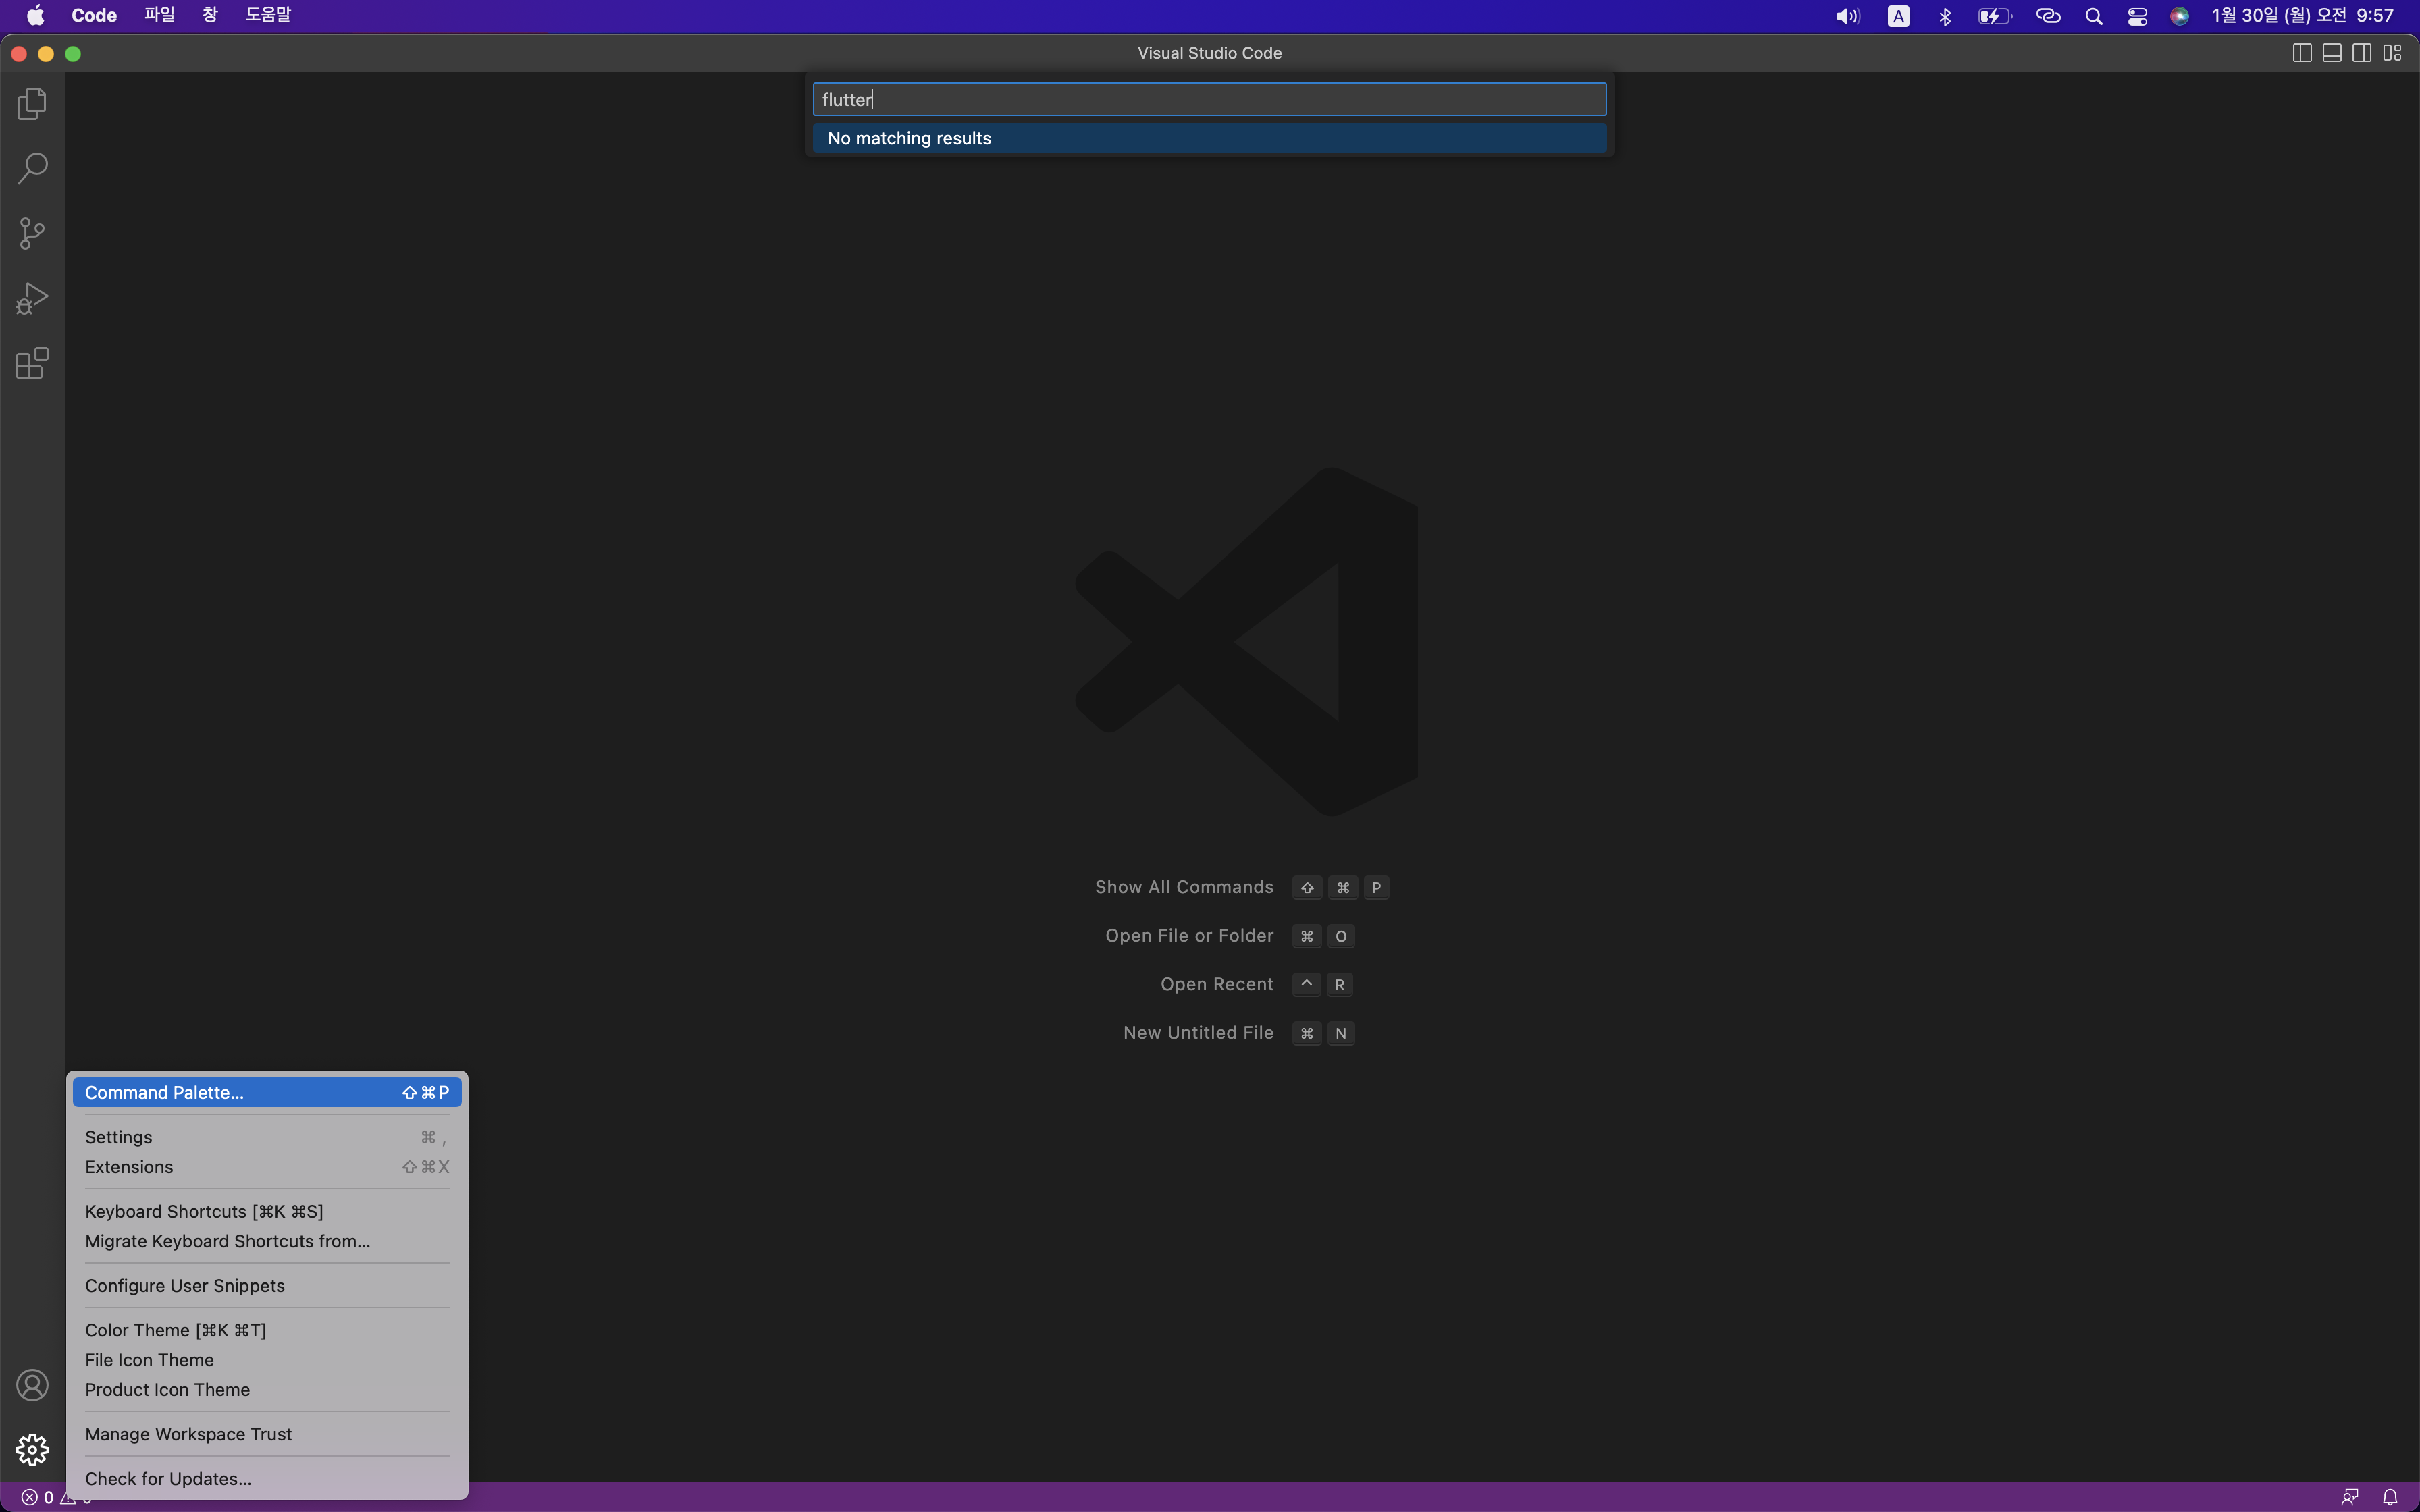2420x1512 pixels.
Task: Click the New Untitled File label
Action: [x=1198, y=1033]
